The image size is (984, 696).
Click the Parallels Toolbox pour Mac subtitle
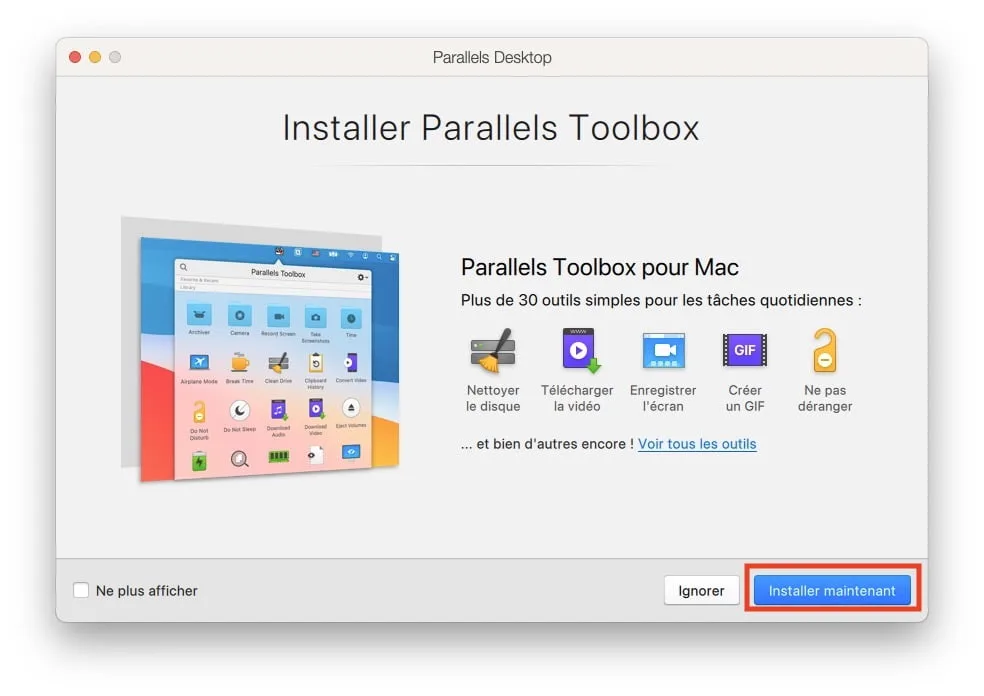[599, 267]
